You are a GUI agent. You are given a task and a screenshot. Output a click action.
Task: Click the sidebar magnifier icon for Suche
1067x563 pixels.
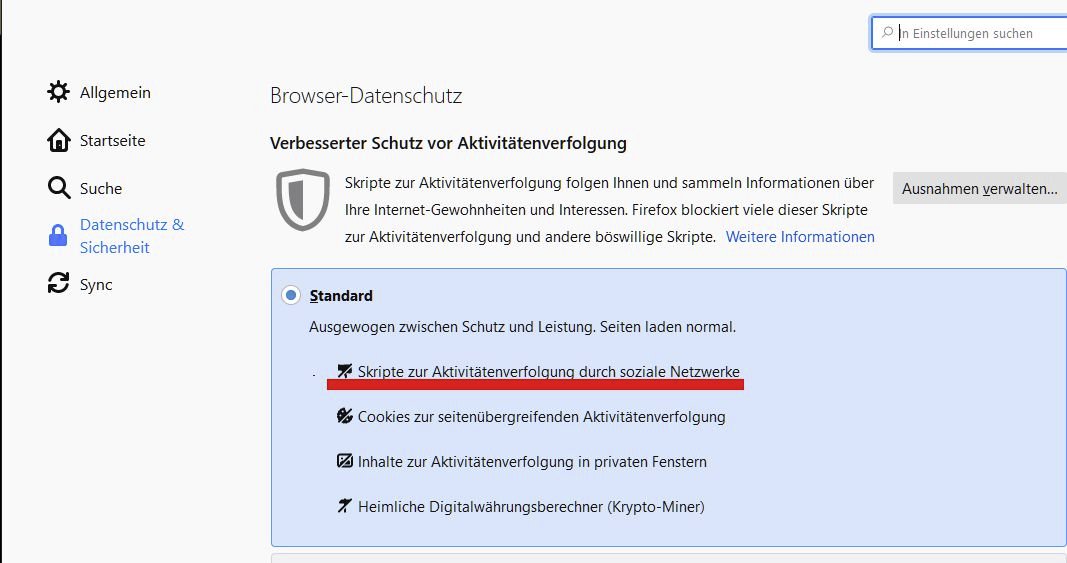tap(59, 188)
